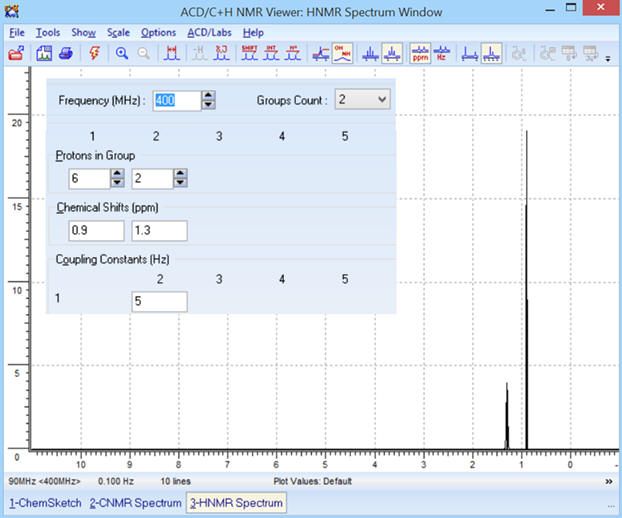Click the red J coupling constants icon
The height and width of the screenshot is (518, 622).
pos(221,53)
